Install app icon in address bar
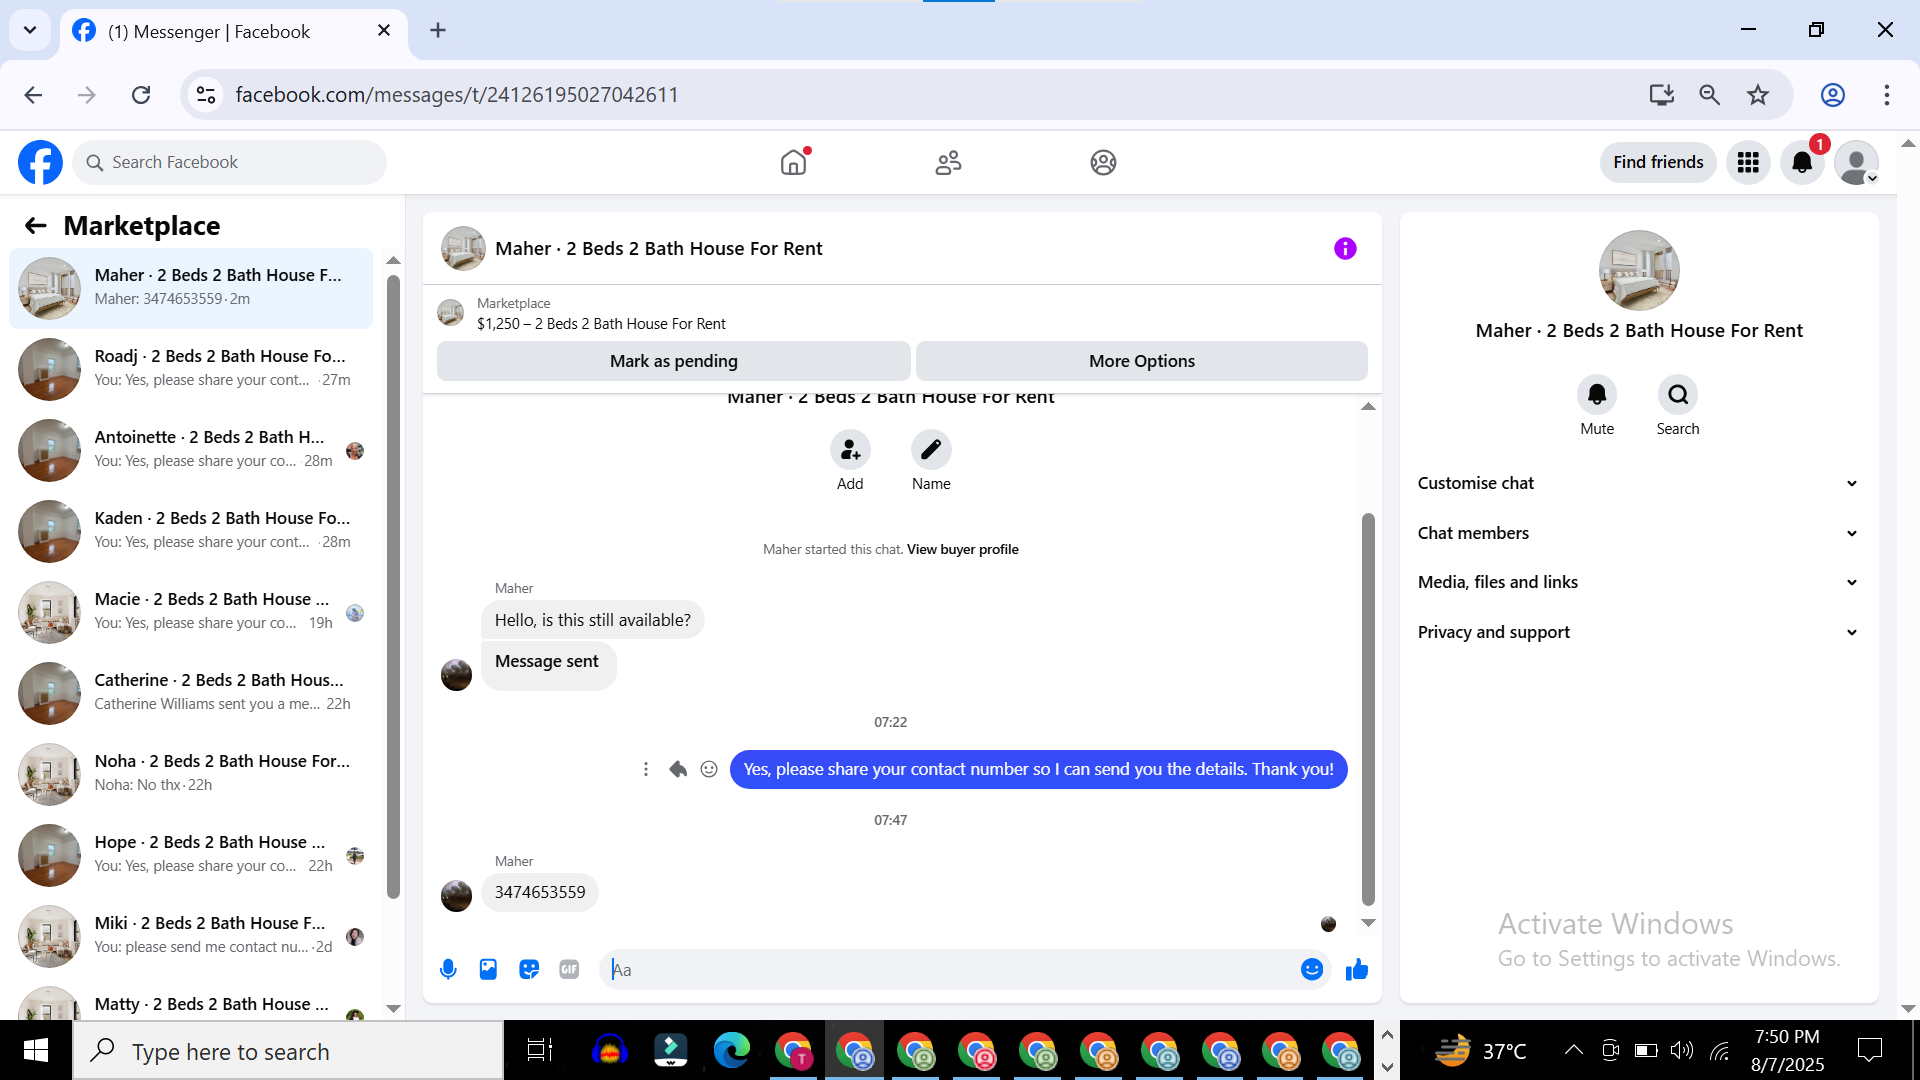The image size is (1920, 1080). pos(1661,95)
